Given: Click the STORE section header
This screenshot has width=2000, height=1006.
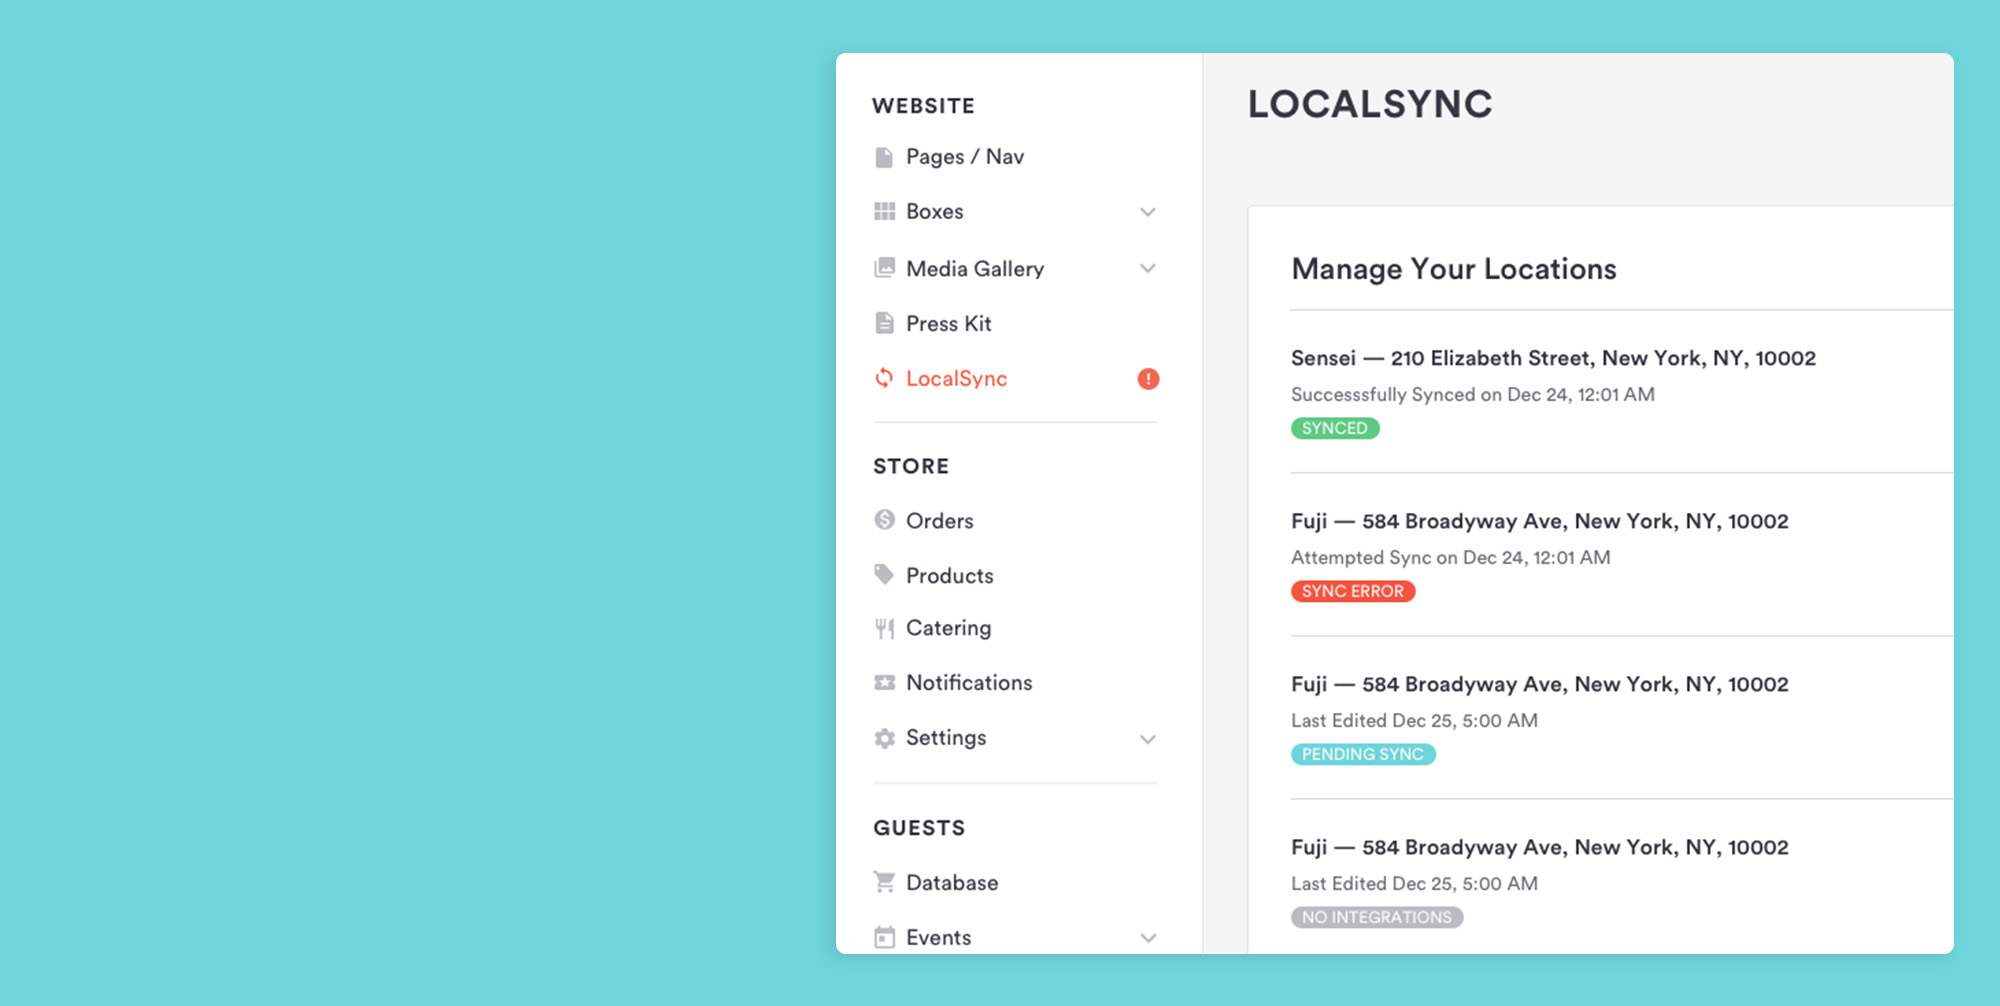Looking at the screenshot, I should click(911, 466).
